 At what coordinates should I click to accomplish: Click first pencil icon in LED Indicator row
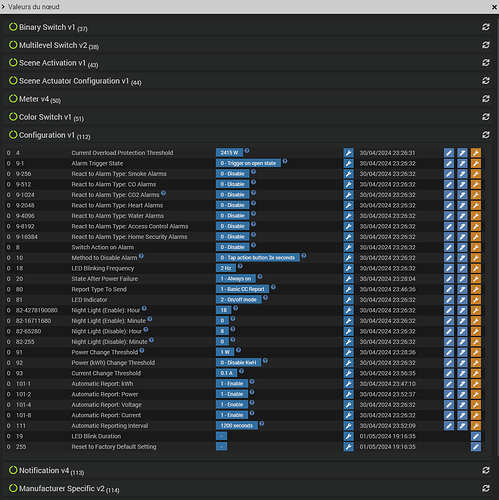click(x=449, y=300)
